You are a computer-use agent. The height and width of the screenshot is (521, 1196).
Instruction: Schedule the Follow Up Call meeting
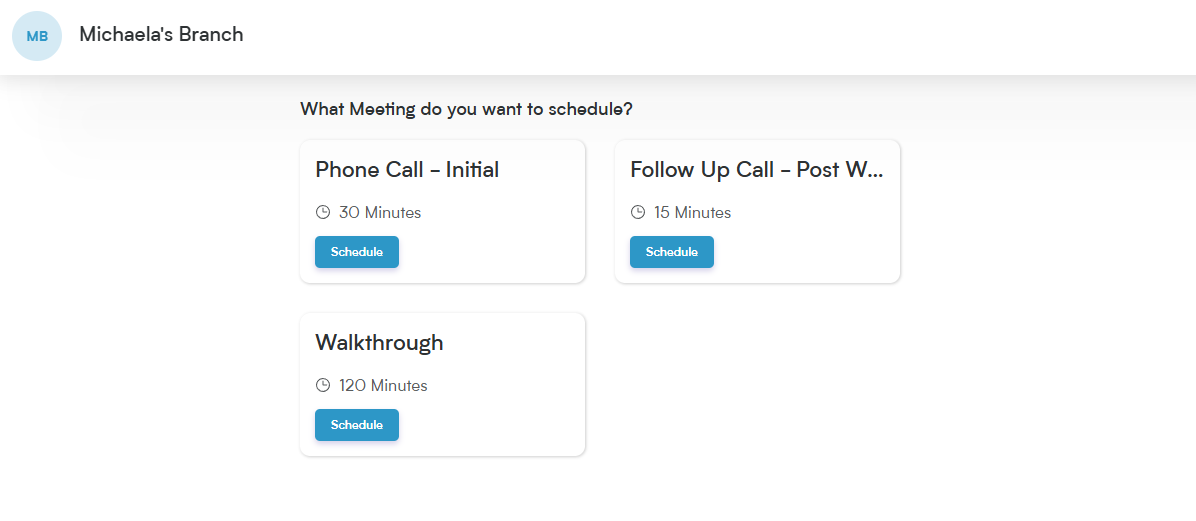coord(672,252)
